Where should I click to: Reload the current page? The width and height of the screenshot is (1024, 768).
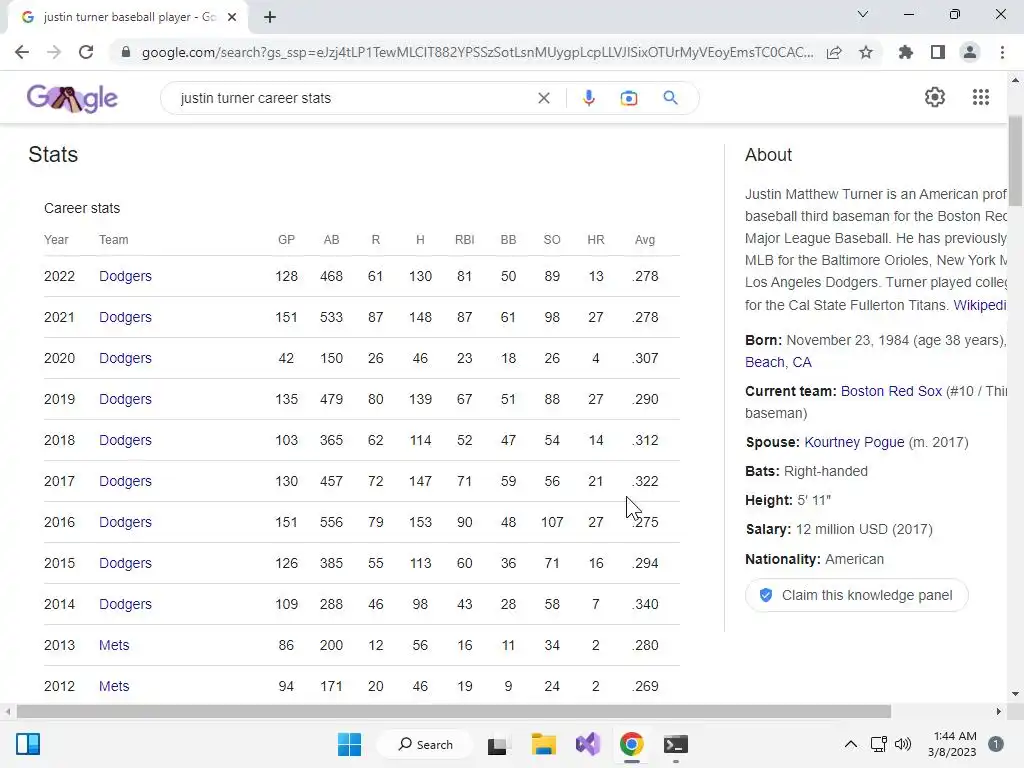86,52
